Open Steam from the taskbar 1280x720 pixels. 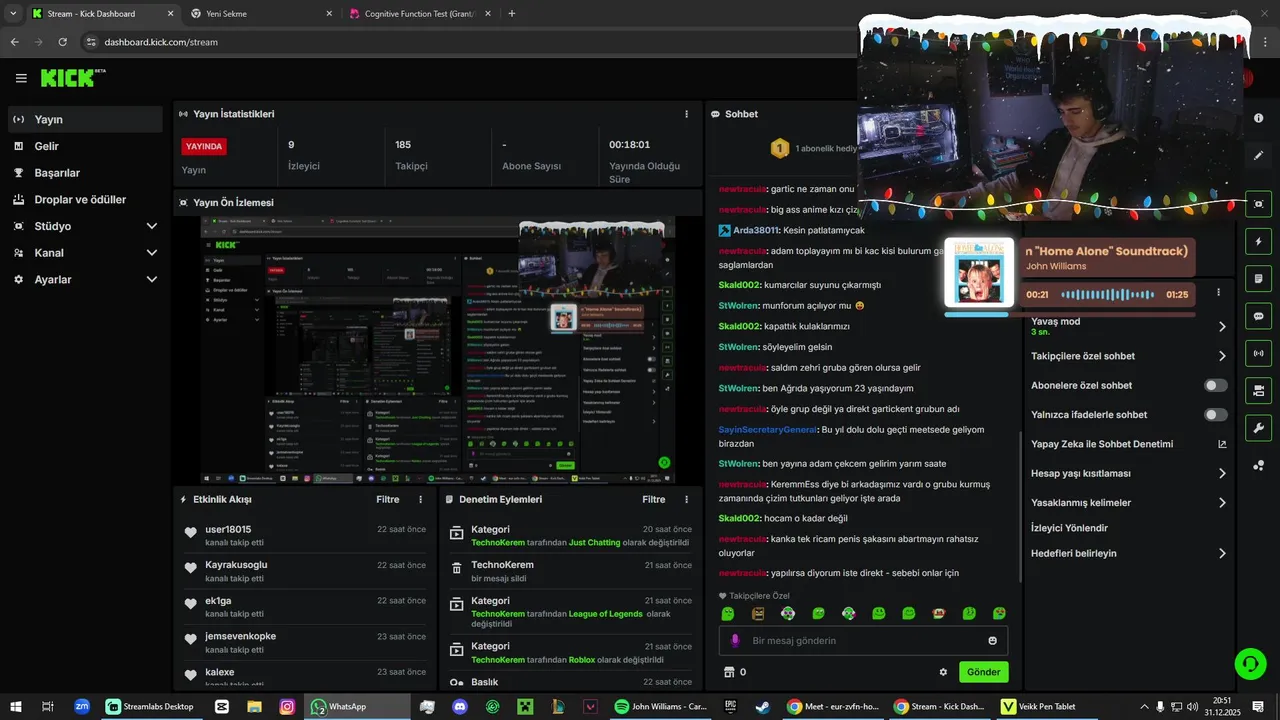click(x=762, y=706)
